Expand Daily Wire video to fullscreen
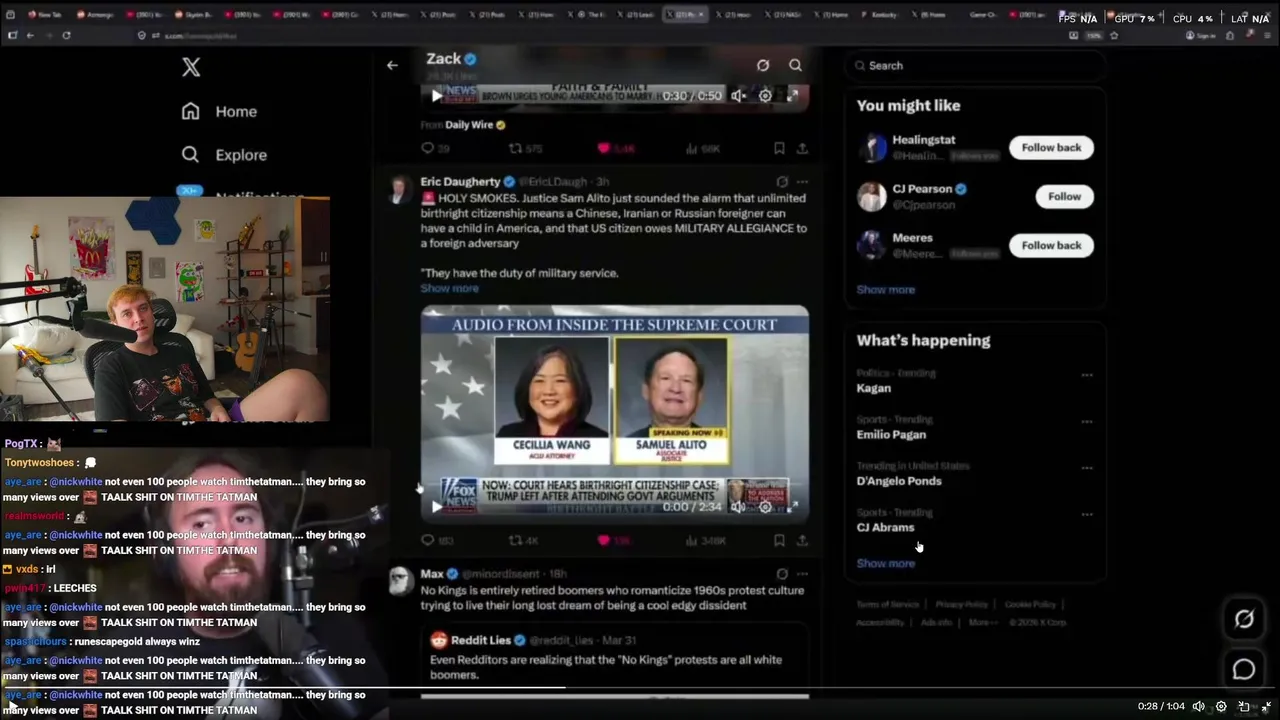 (792, 96)
